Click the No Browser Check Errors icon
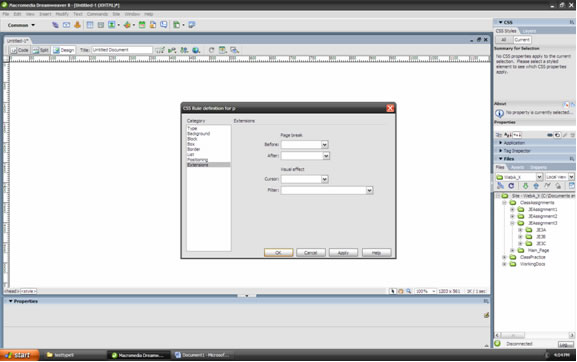 (160, 50)
